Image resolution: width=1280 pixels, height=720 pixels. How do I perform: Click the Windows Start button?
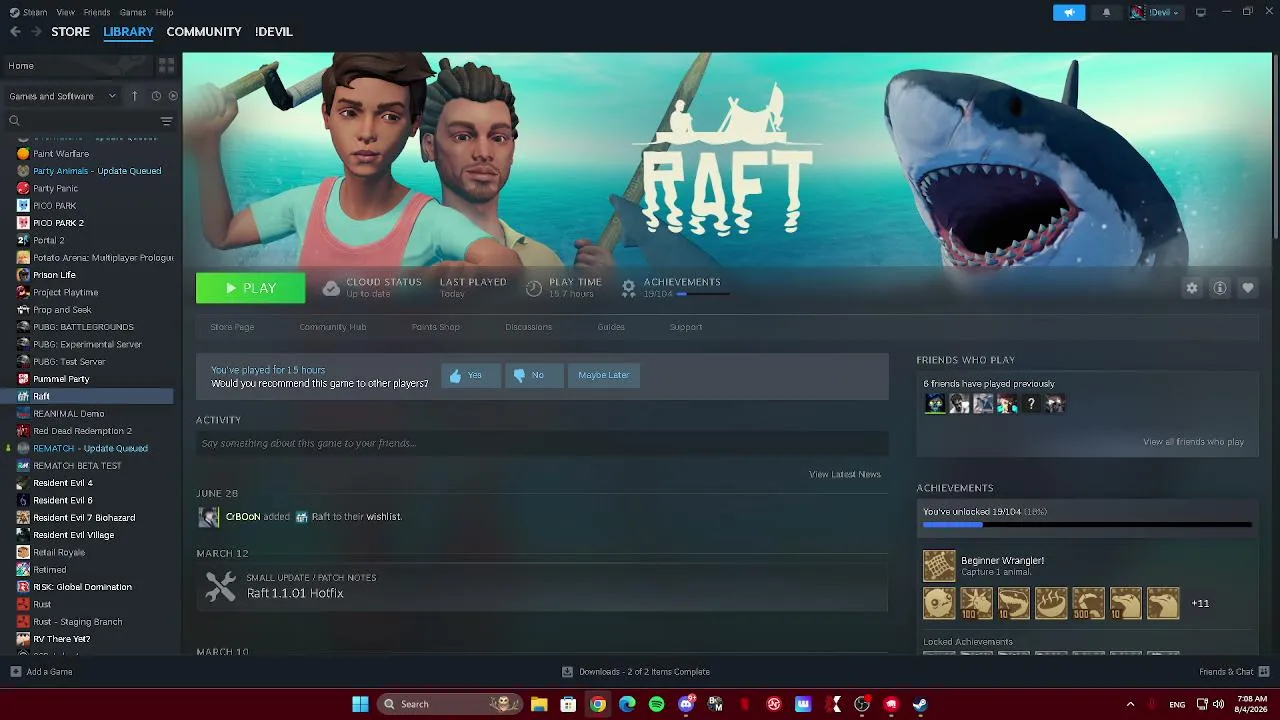(360, 704)
